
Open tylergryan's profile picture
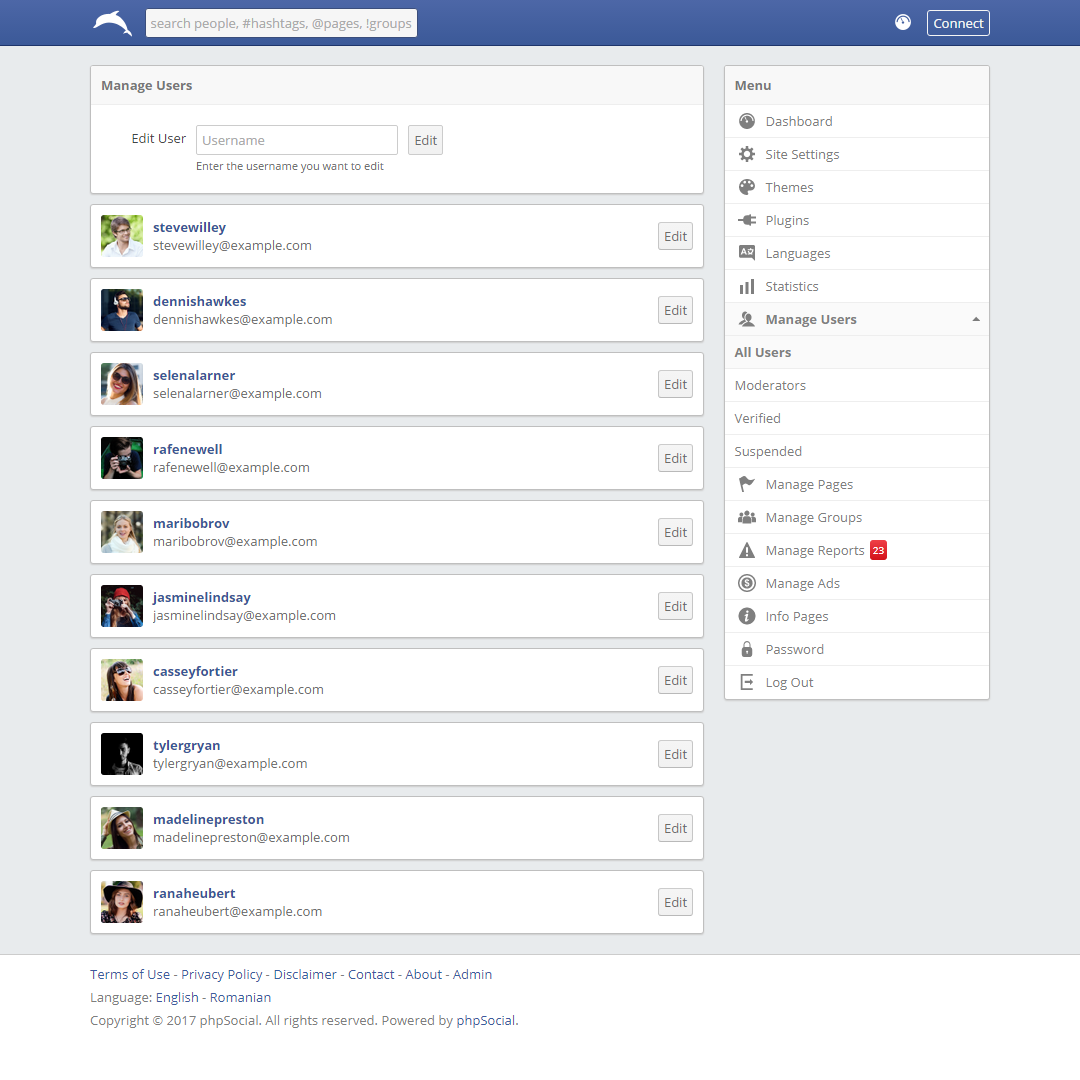[x=121, y=754]
